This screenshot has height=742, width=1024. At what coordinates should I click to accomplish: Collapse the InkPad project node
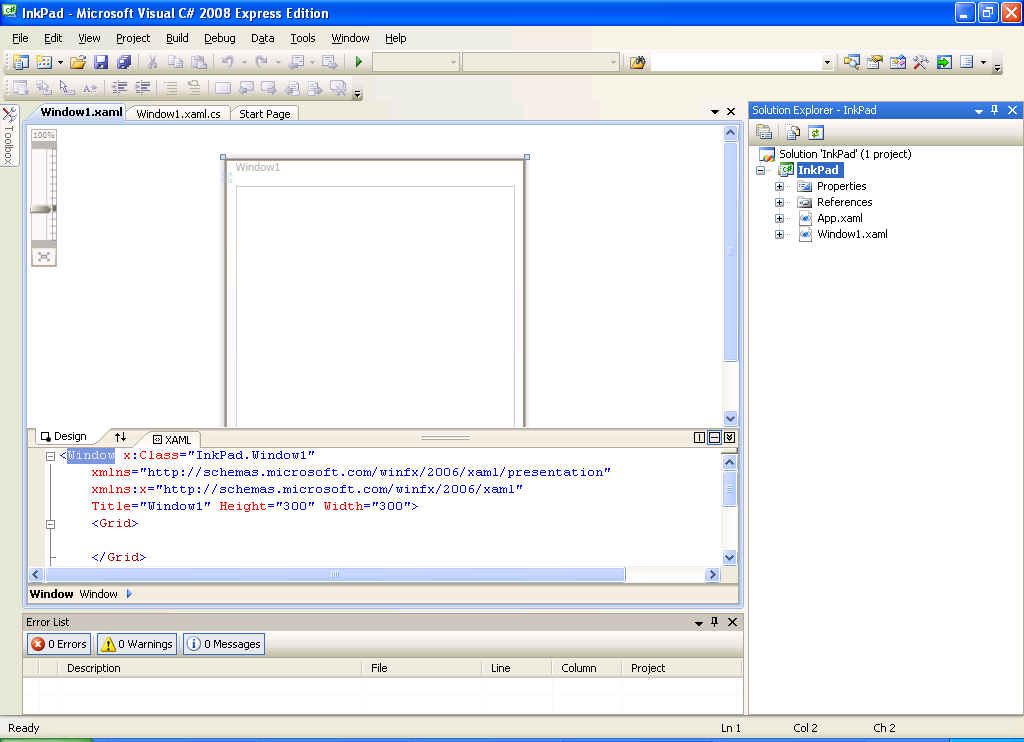[760, 170]
